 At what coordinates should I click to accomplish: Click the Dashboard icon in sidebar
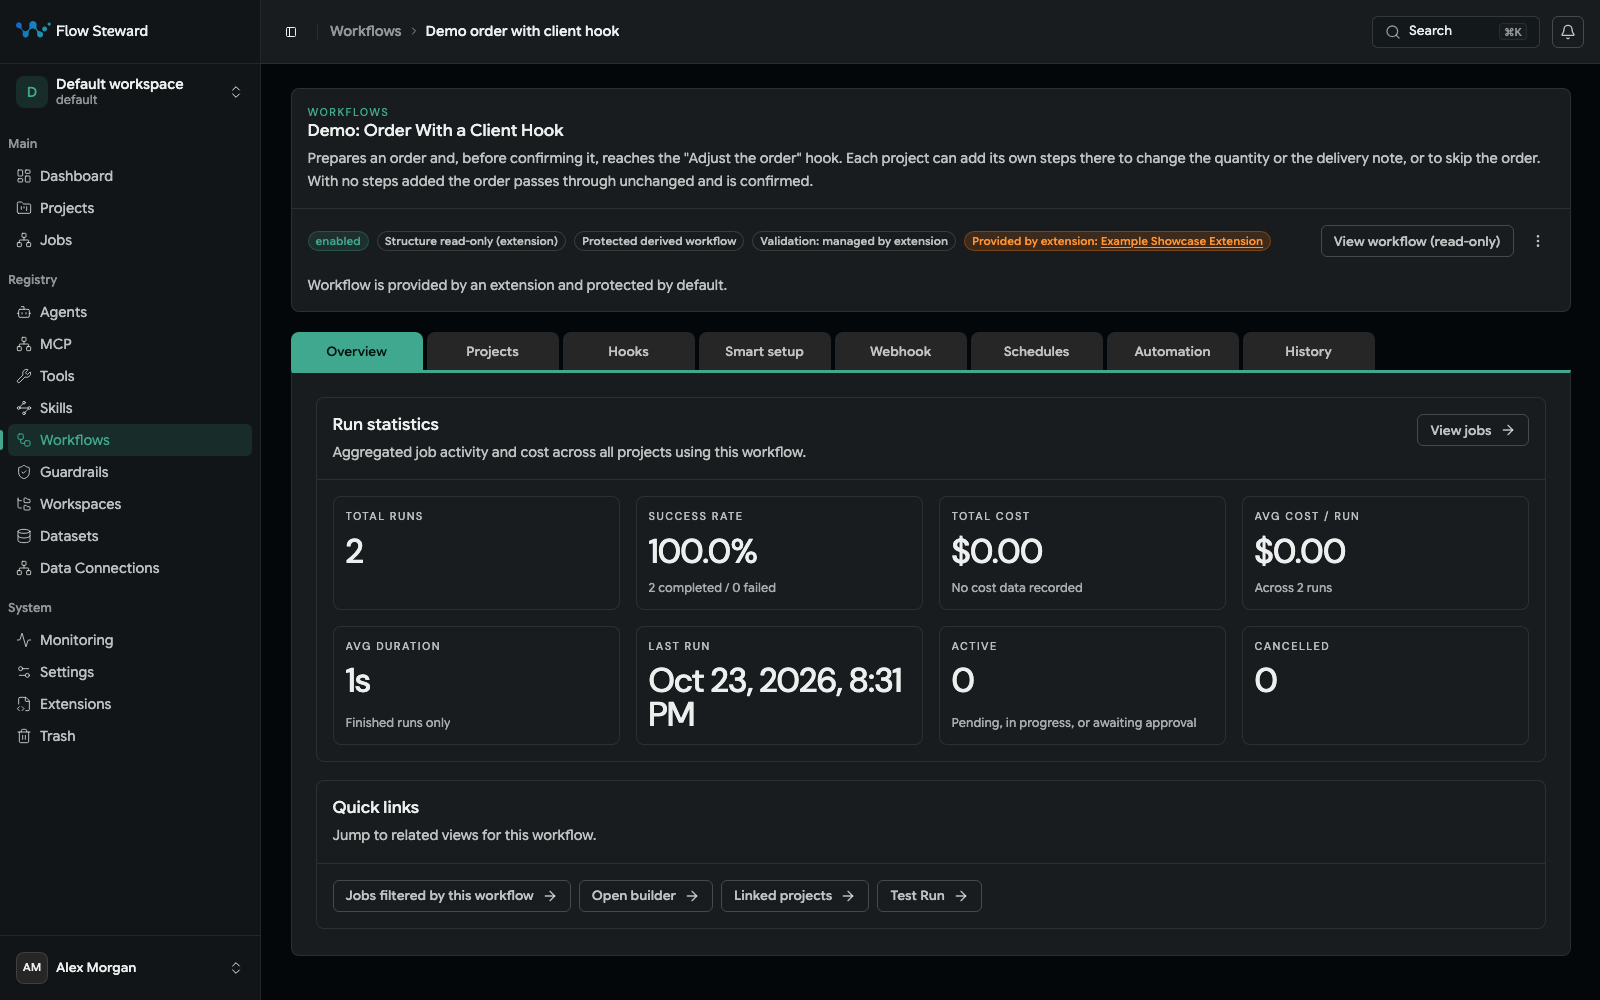tap(24, 176)
